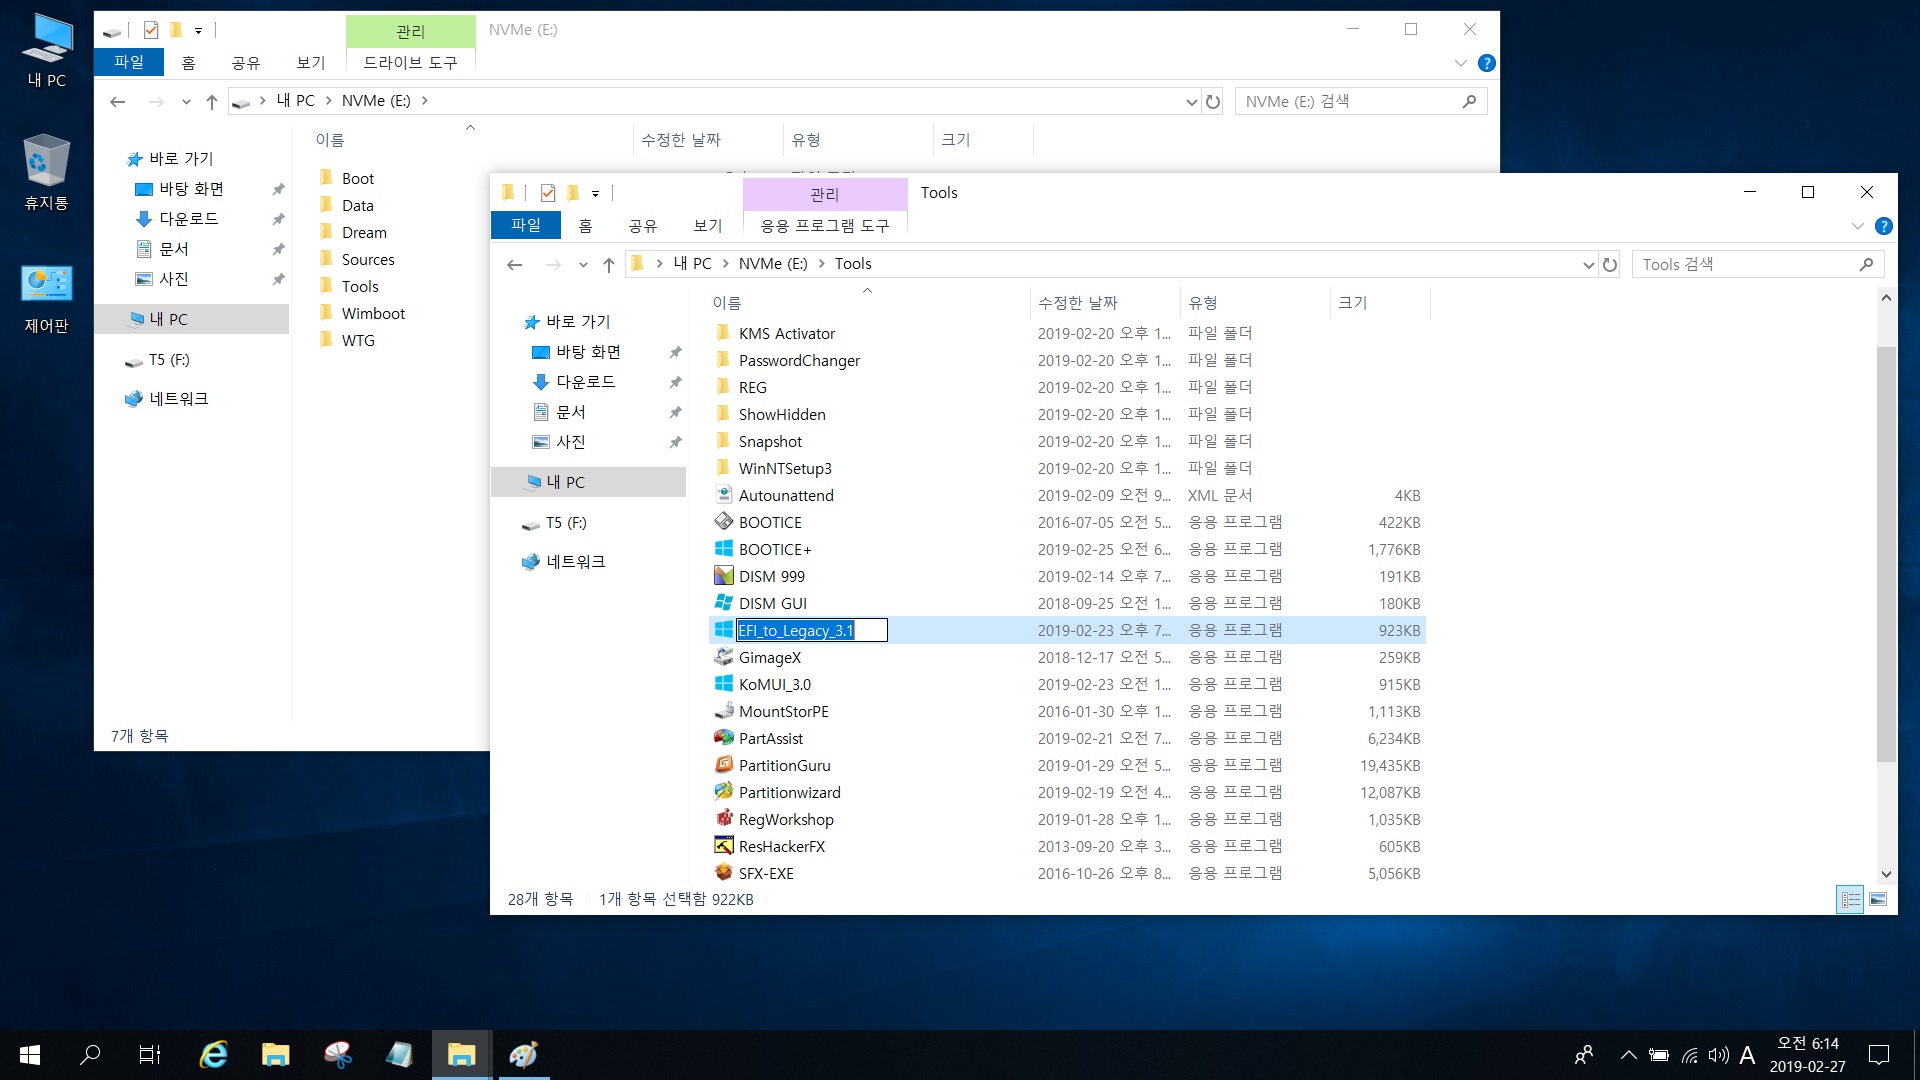Select 다운로드 in Tools window sidebar

tap(585, 382)
